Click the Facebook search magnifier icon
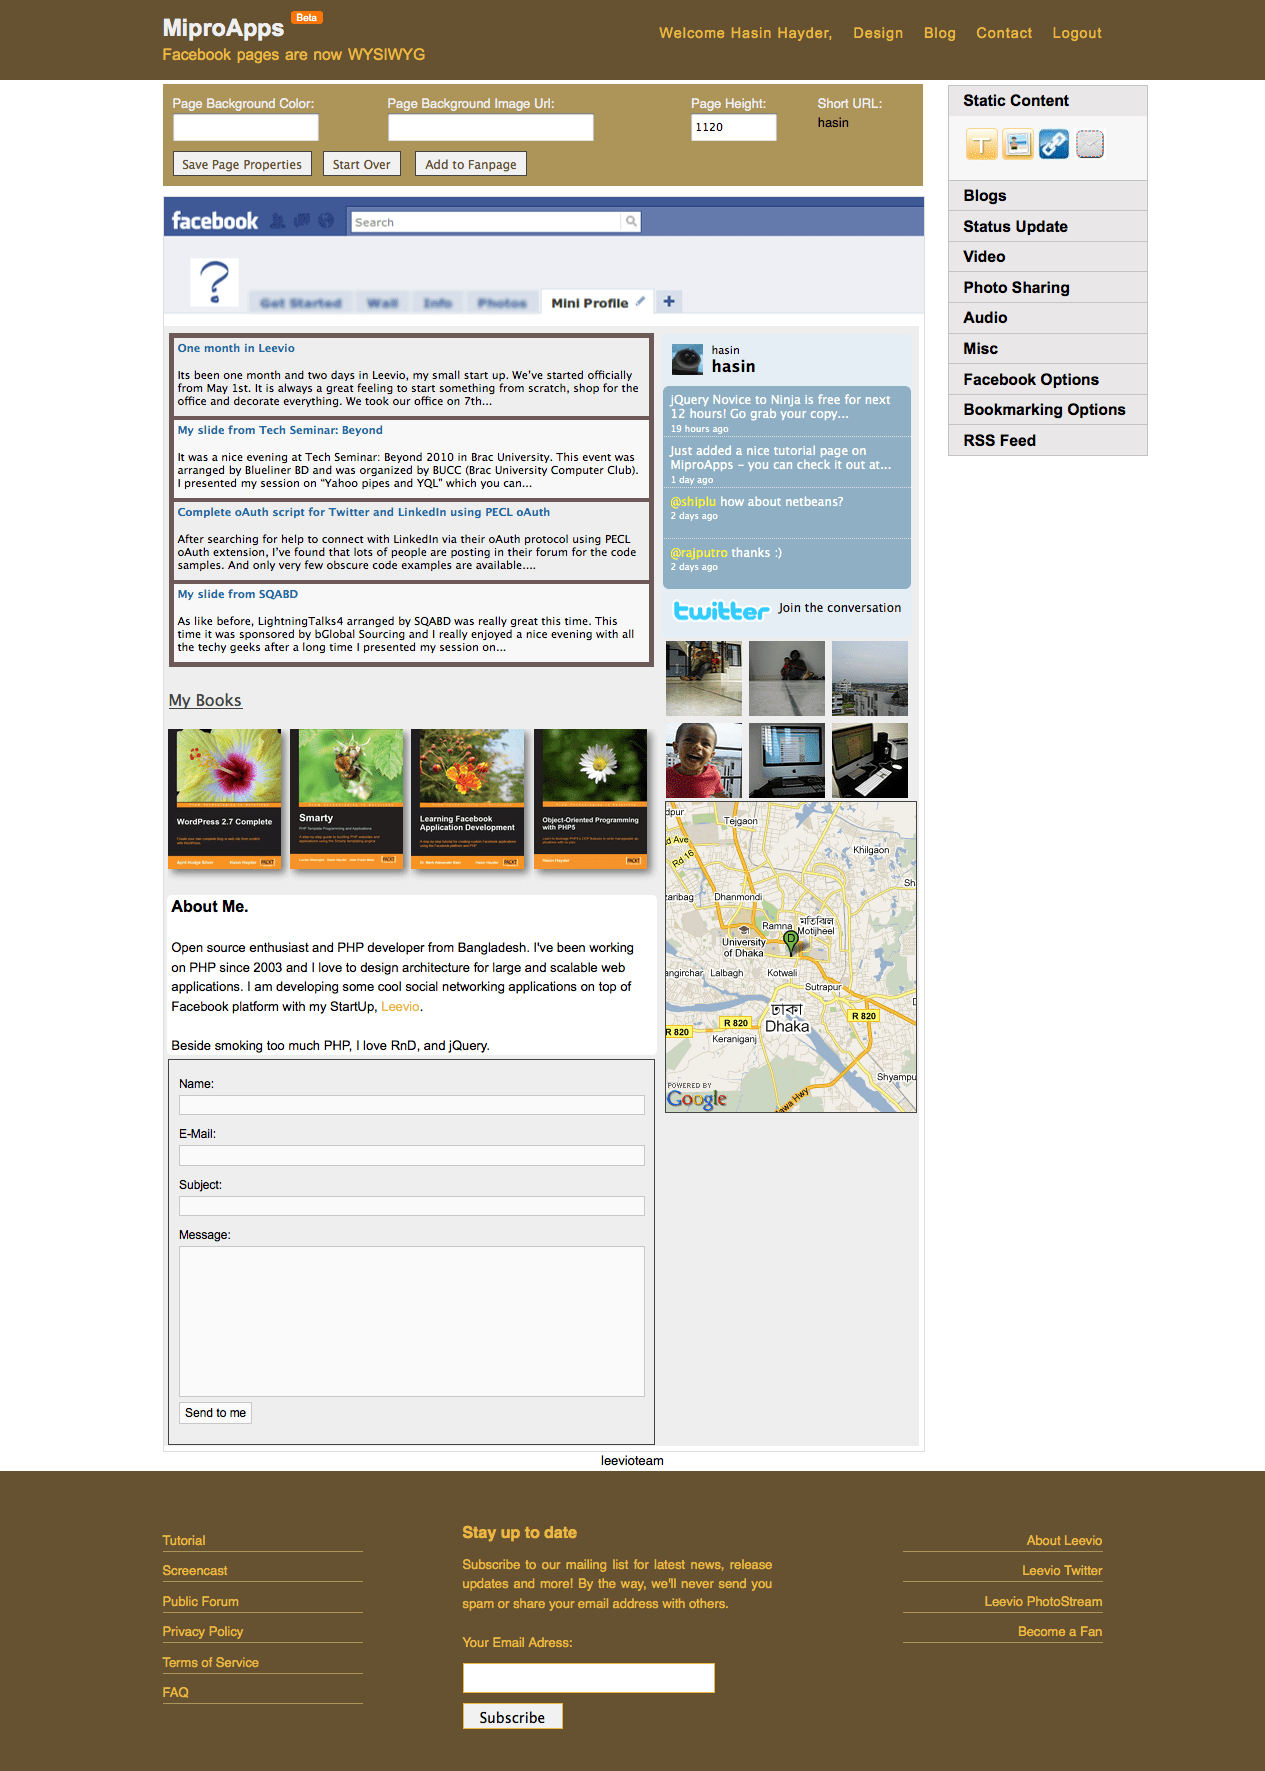This screenshot has width=1265, height=1771. [x=631, y=222]
